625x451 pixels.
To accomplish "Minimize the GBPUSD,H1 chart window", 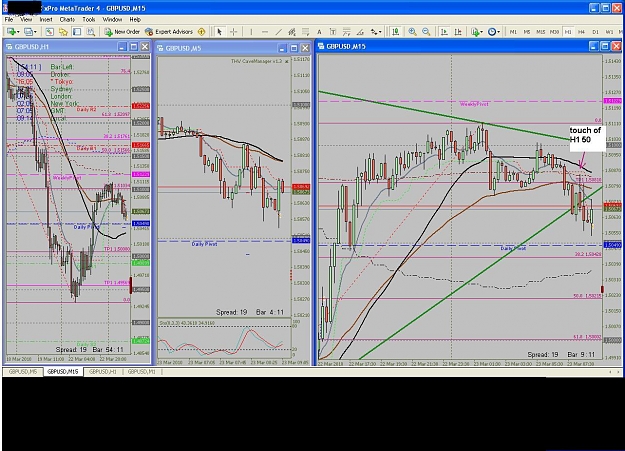I will click(x=122, y=47).
